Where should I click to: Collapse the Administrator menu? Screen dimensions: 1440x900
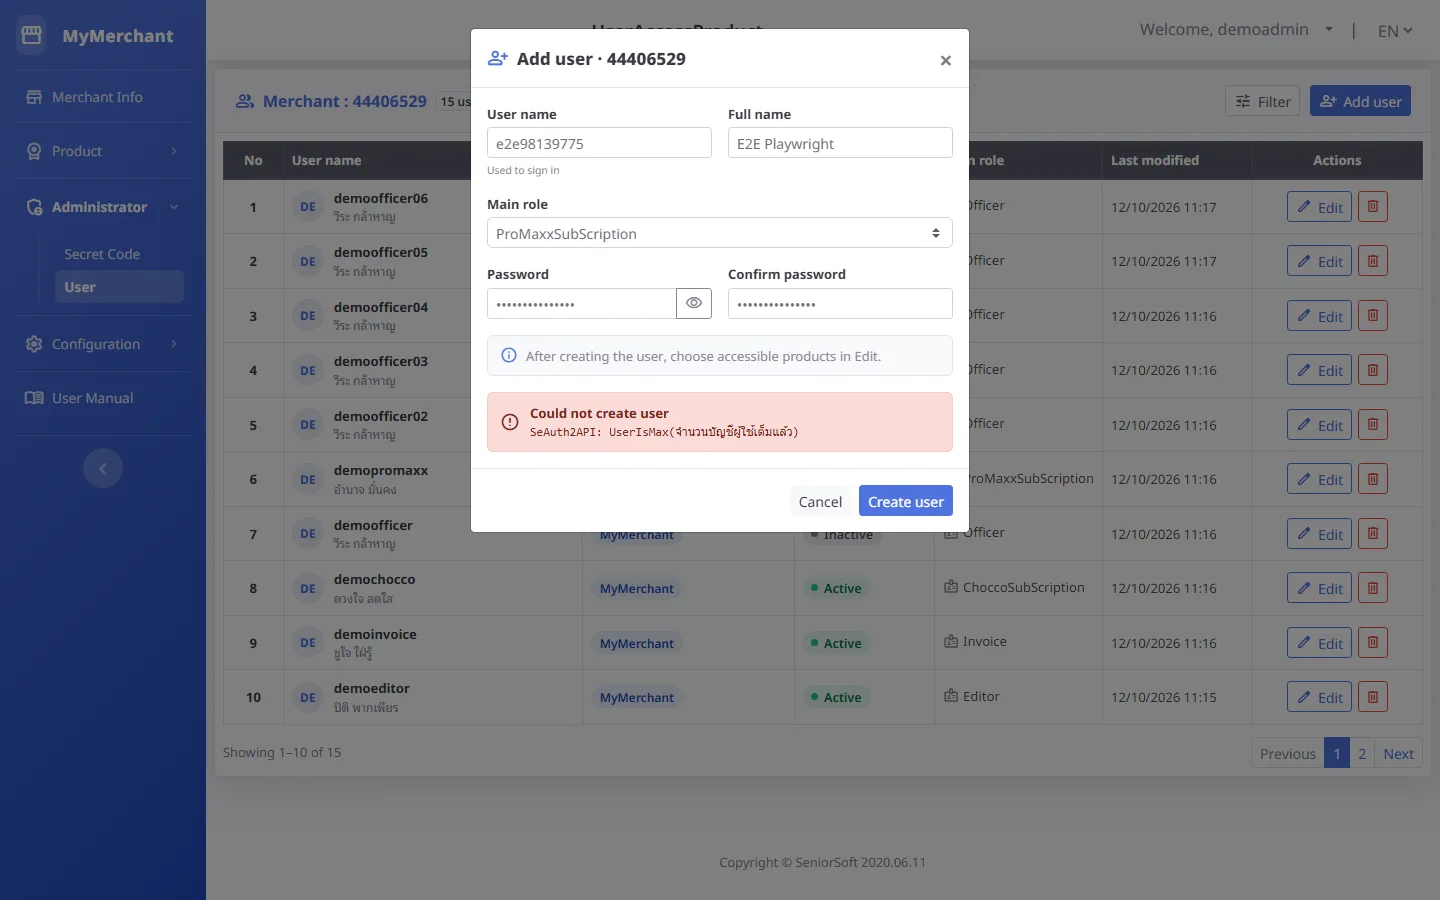[103, 207]
